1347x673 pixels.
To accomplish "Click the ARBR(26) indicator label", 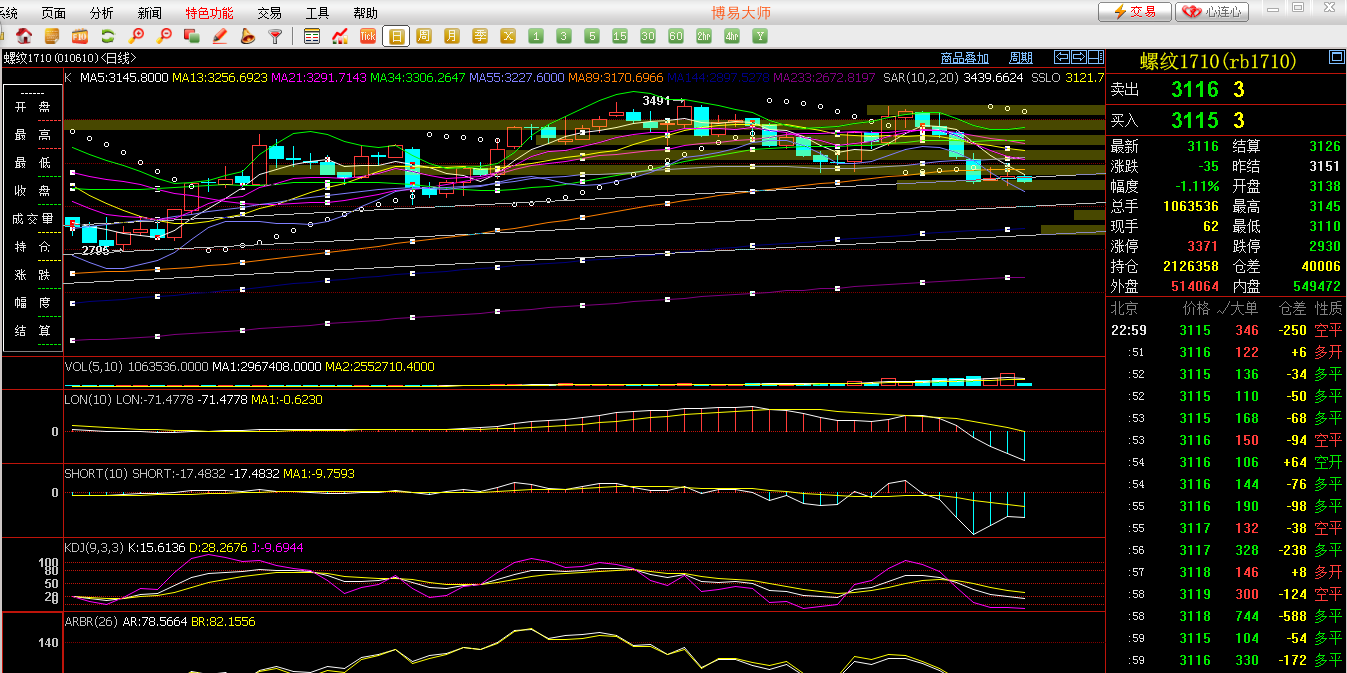I will 92,622.
